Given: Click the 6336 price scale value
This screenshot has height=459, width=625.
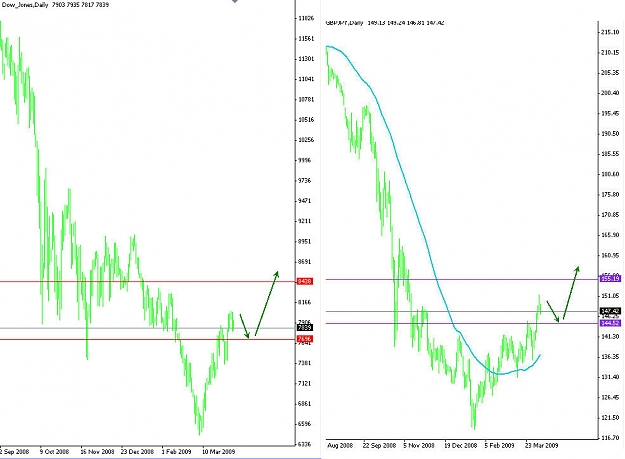Looking at the screenshot, I should [306, 444].
